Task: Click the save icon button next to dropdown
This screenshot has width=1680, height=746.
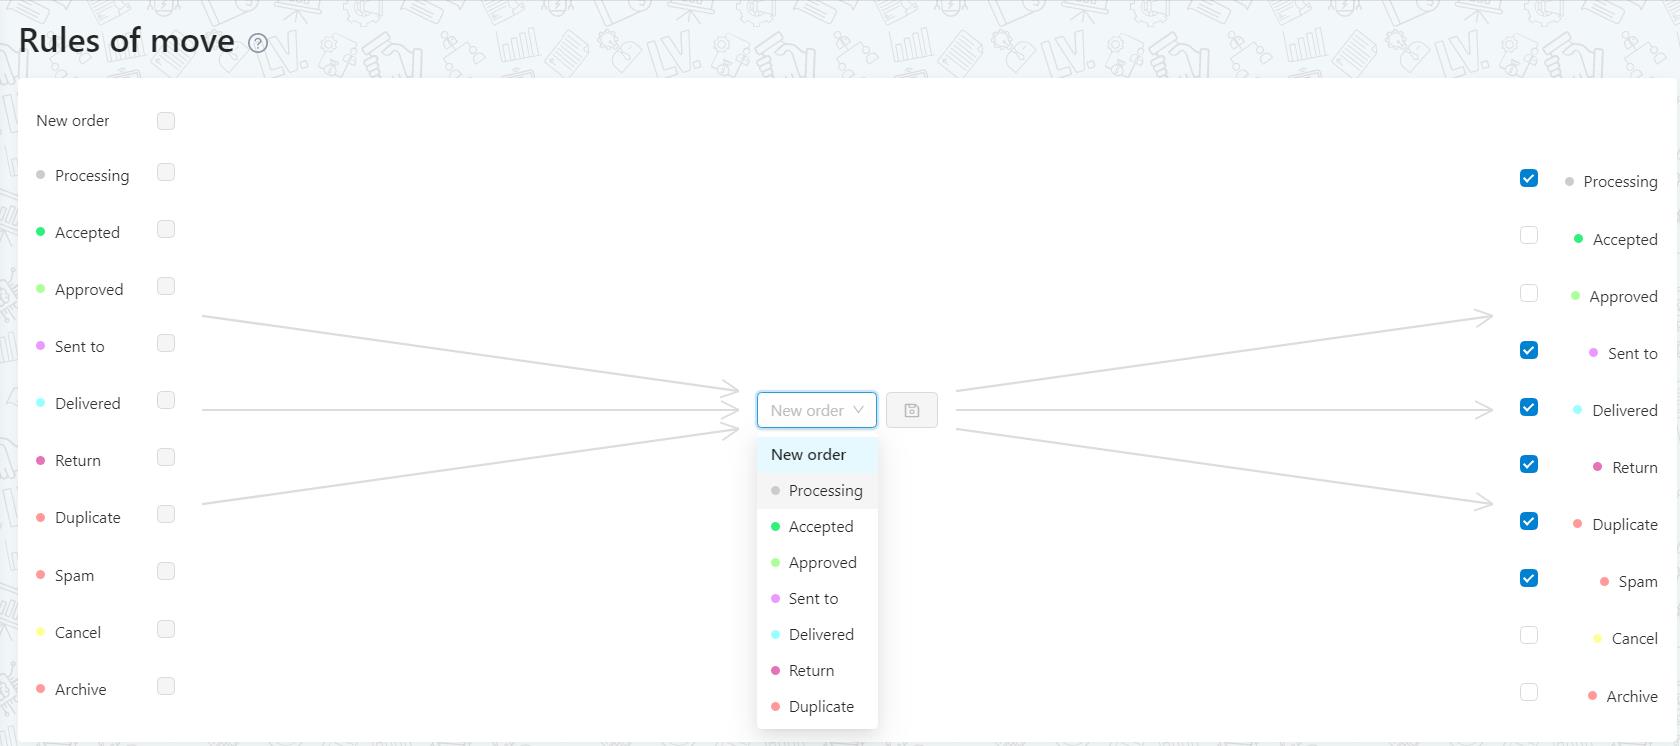Action: point(911,410)
